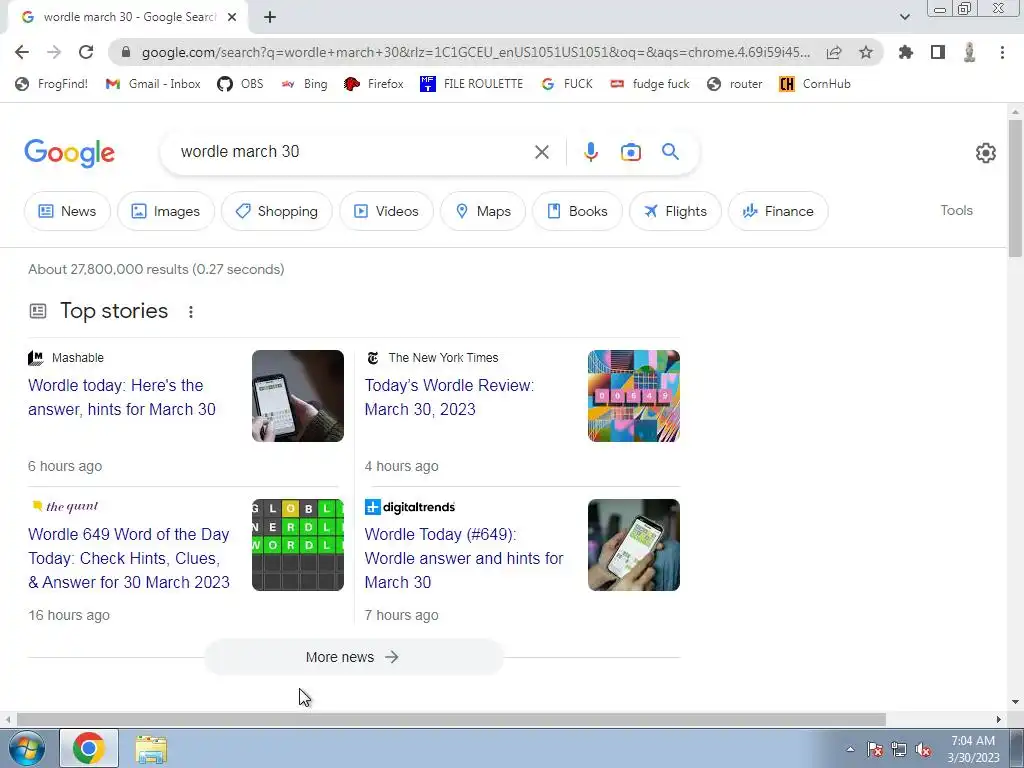Click the Digital Trends phone thumbnail
The image size is (1024, 768).
click(x=633, y=545)
